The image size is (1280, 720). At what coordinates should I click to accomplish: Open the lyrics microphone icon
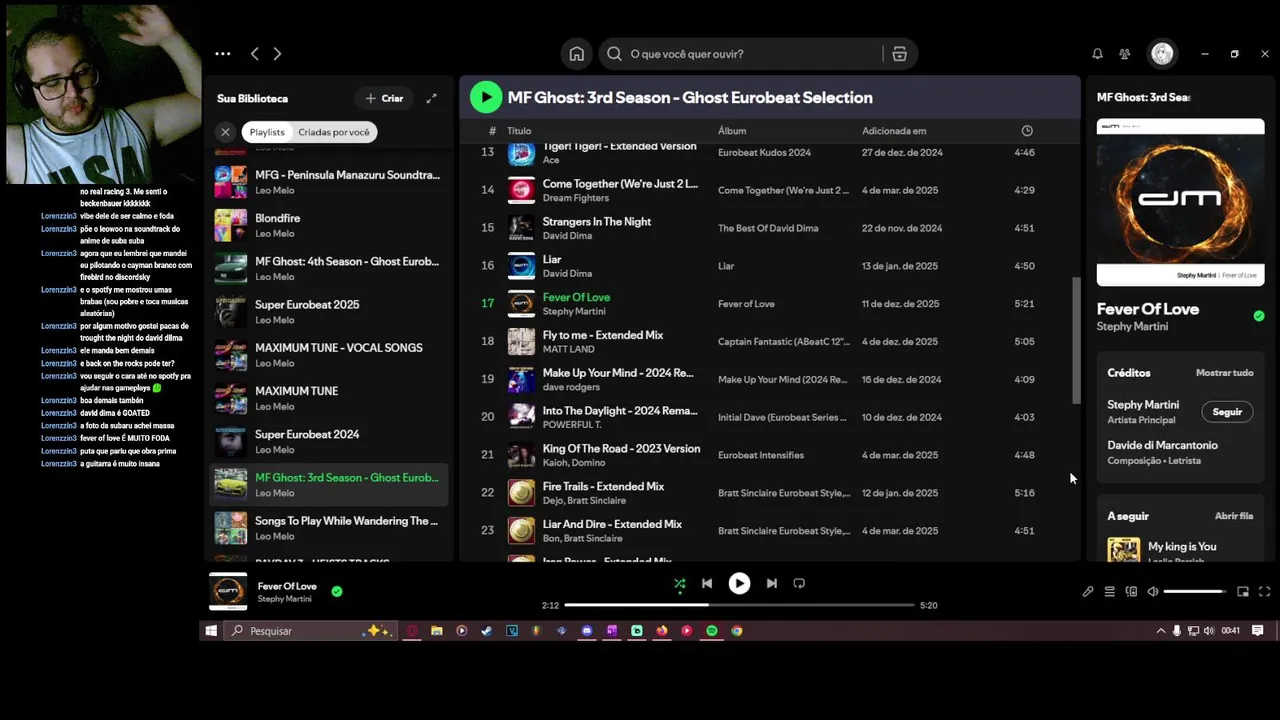pyautogui.click(x=1088, y=592)
